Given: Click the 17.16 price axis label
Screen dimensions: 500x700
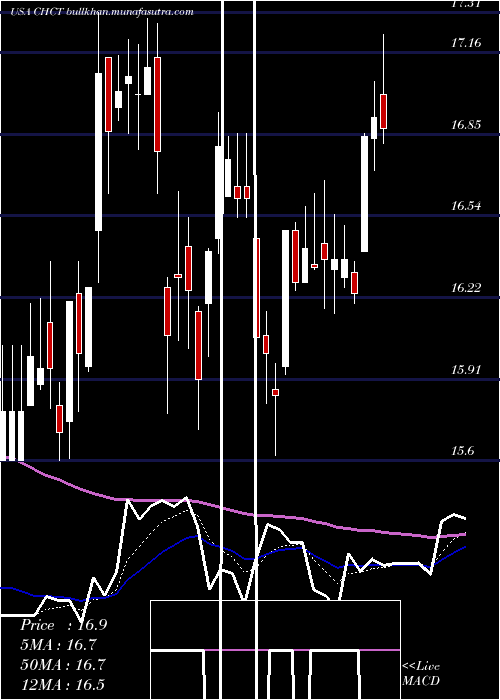Looking at the screenshot, I should [x=466, y=43].
